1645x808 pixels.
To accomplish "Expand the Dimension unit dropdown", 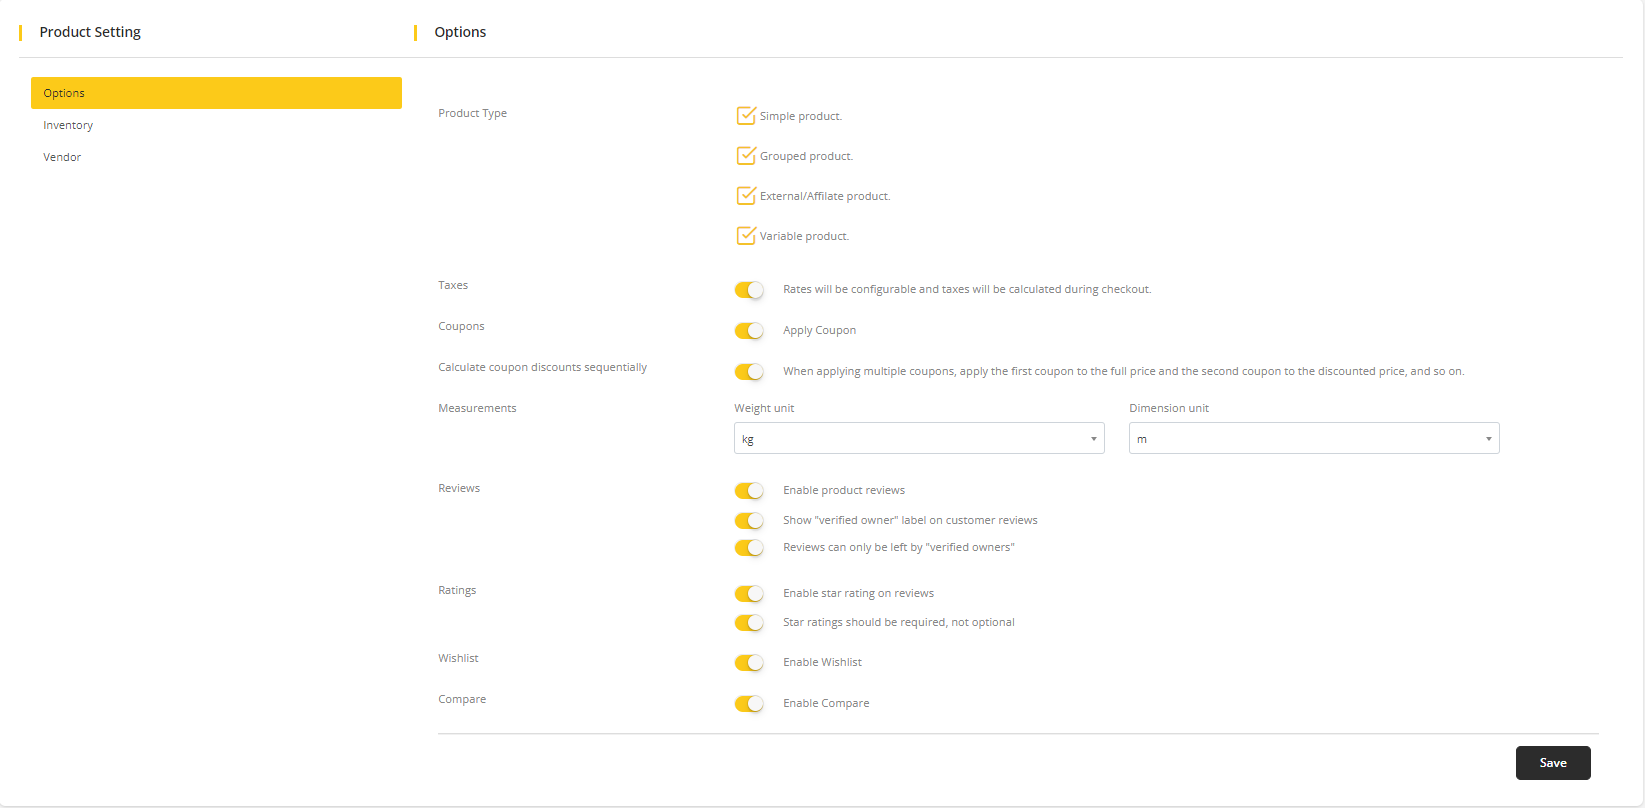I will pos(1313,439).
